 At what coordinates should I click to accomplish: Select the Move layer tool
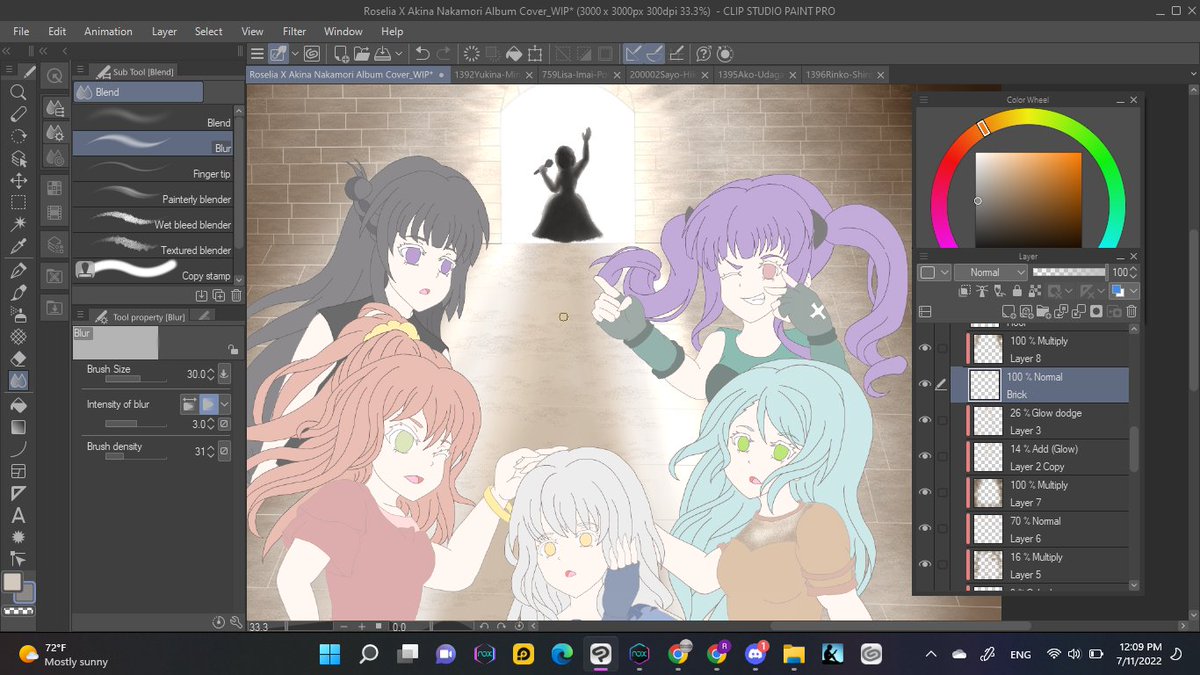coord(18,181)
